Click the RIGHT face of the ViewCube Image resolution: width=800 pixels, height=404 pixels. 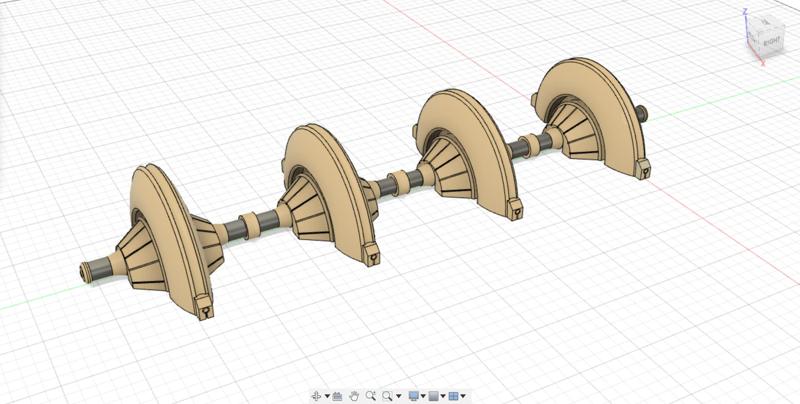772,41
